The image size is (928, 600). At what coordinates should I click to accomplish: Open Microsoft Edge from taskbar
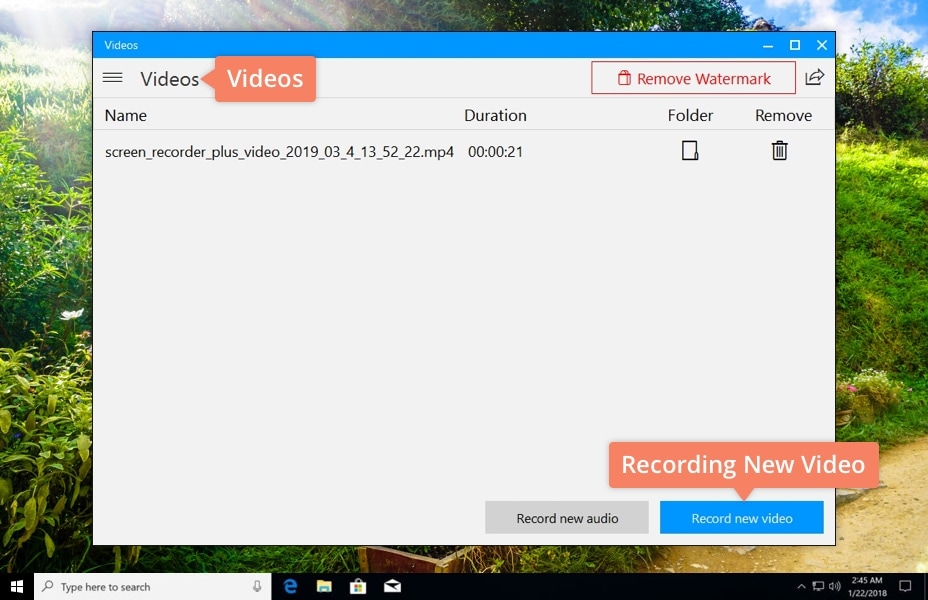[x=290, y=586]
